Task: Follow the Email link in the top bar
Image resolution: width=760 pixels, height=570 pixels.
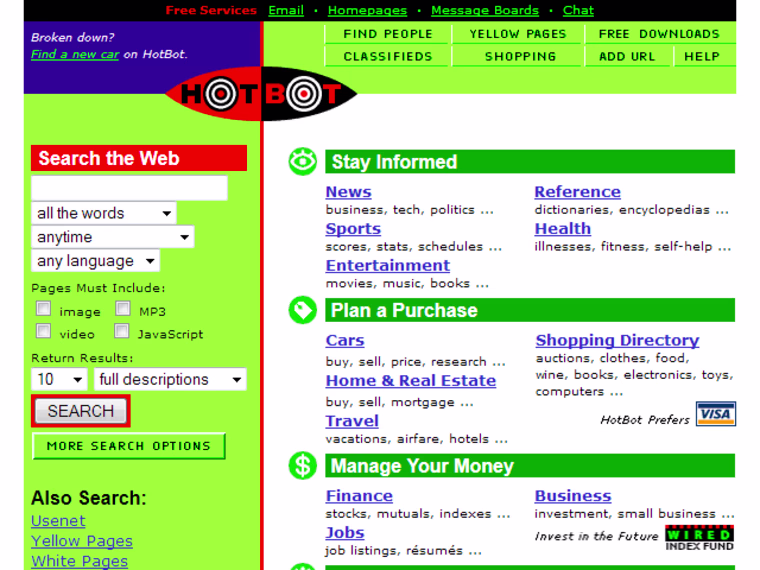Action: (x=286, y=10)
